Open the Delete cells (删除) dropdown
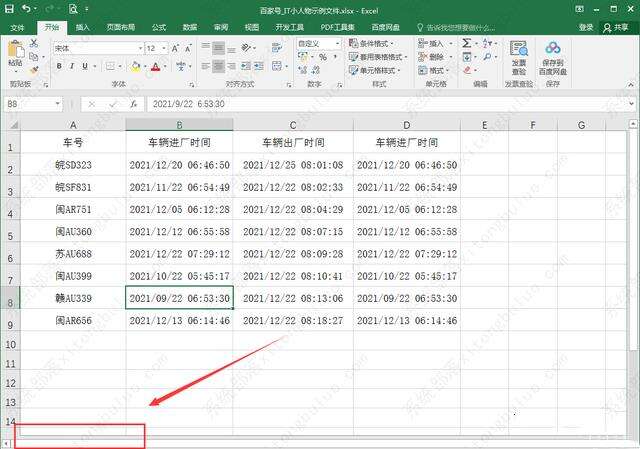Image resolution: width=640 pixels, height=449 pixels. click(435, 57)
